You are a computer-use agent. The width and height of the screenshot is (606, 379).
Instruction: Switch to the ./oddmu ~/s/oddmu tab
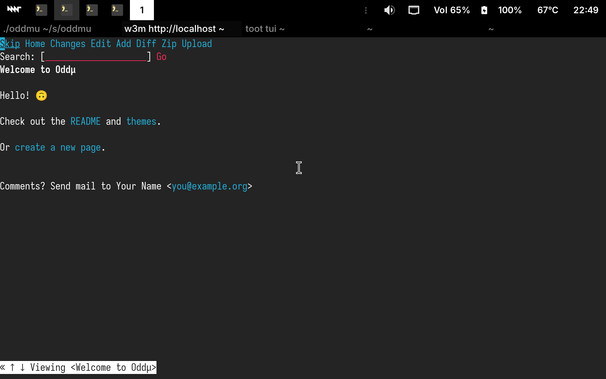tap(47, 29)
